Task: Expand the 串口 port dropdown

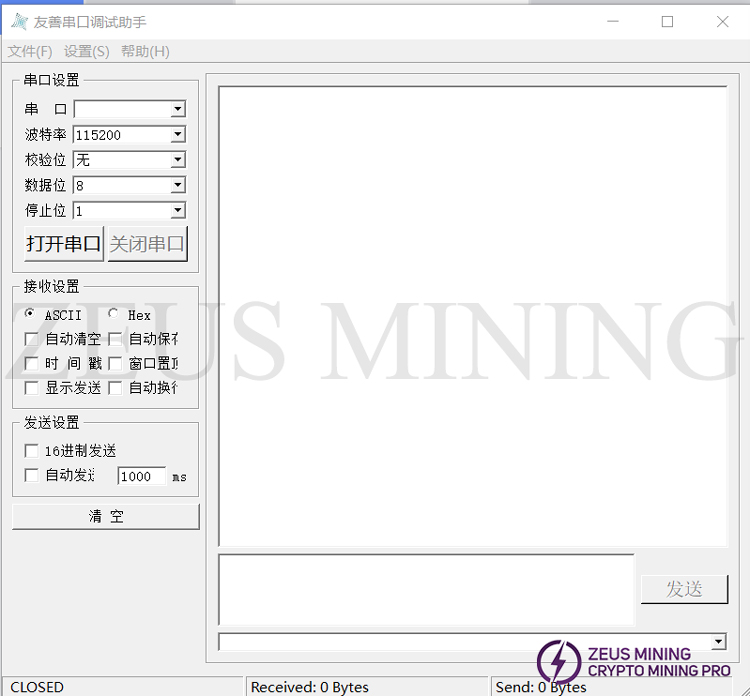Action: click(x=178, y=109)
